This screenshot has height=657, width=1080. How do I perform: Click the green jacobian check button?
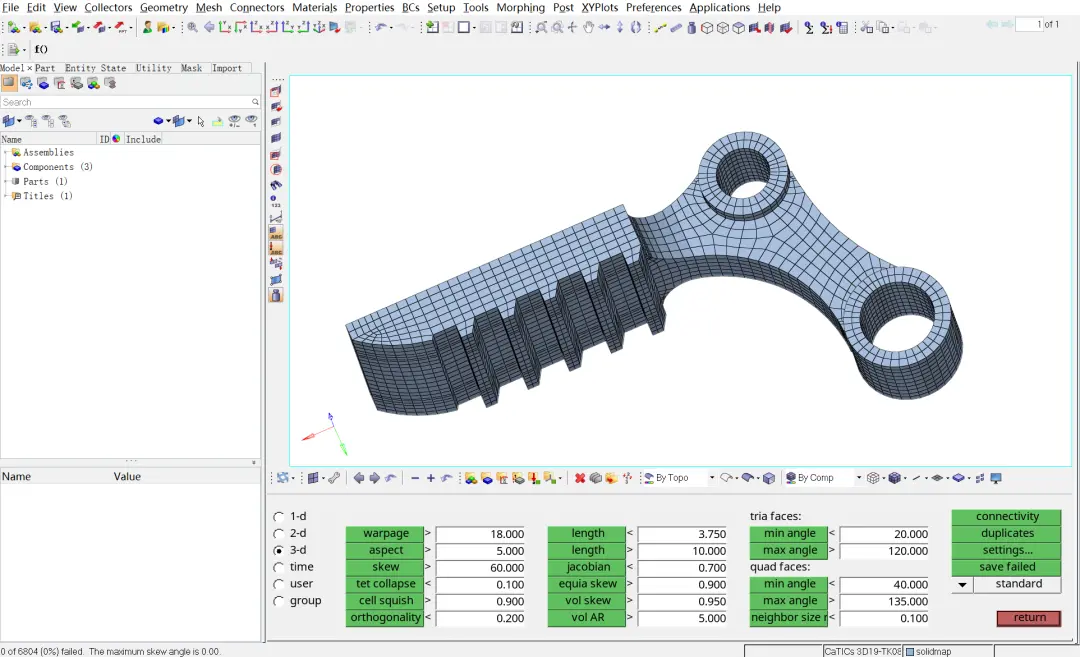pos(588,567)
